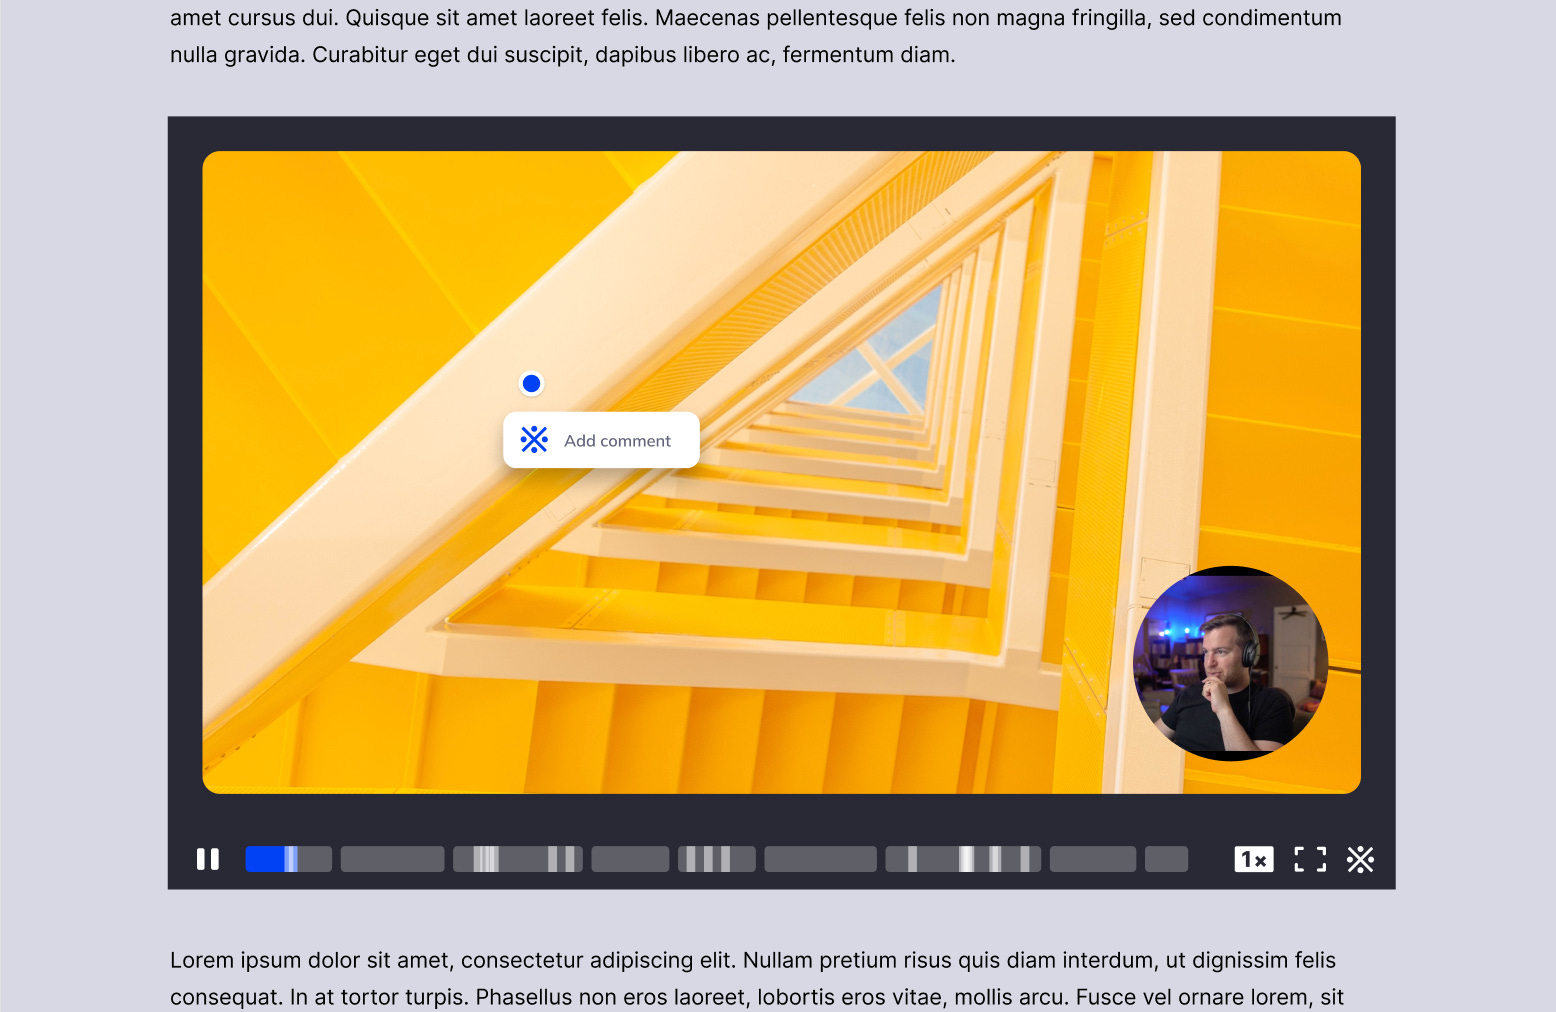This screenshot has height=1012, width=1556.
Task: Jump to the fourth timeline segment
Action: coord(630,859)
